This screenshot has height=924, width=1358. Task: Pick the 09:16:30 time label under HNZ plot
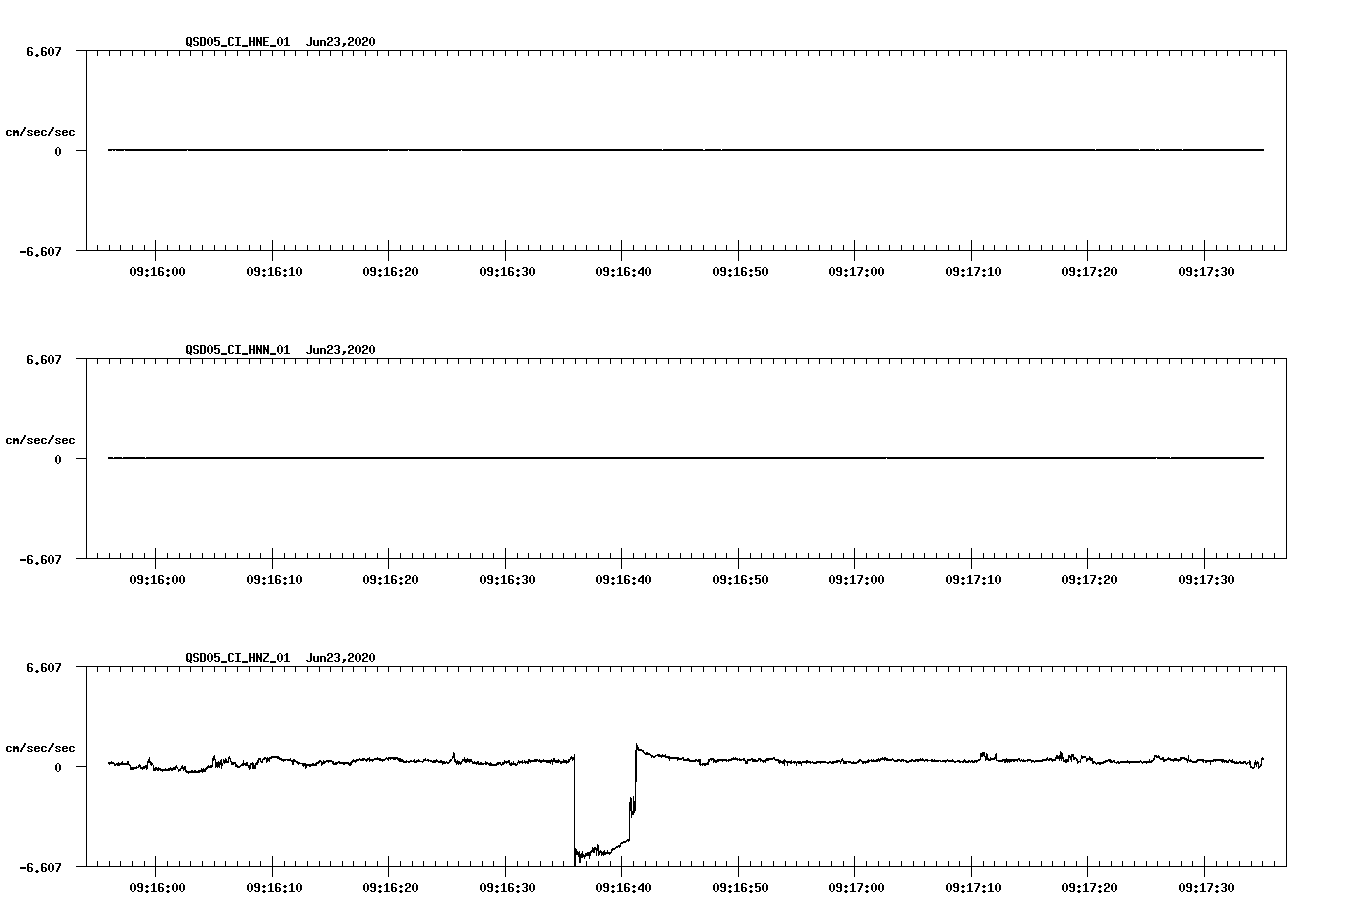(506, 888)
